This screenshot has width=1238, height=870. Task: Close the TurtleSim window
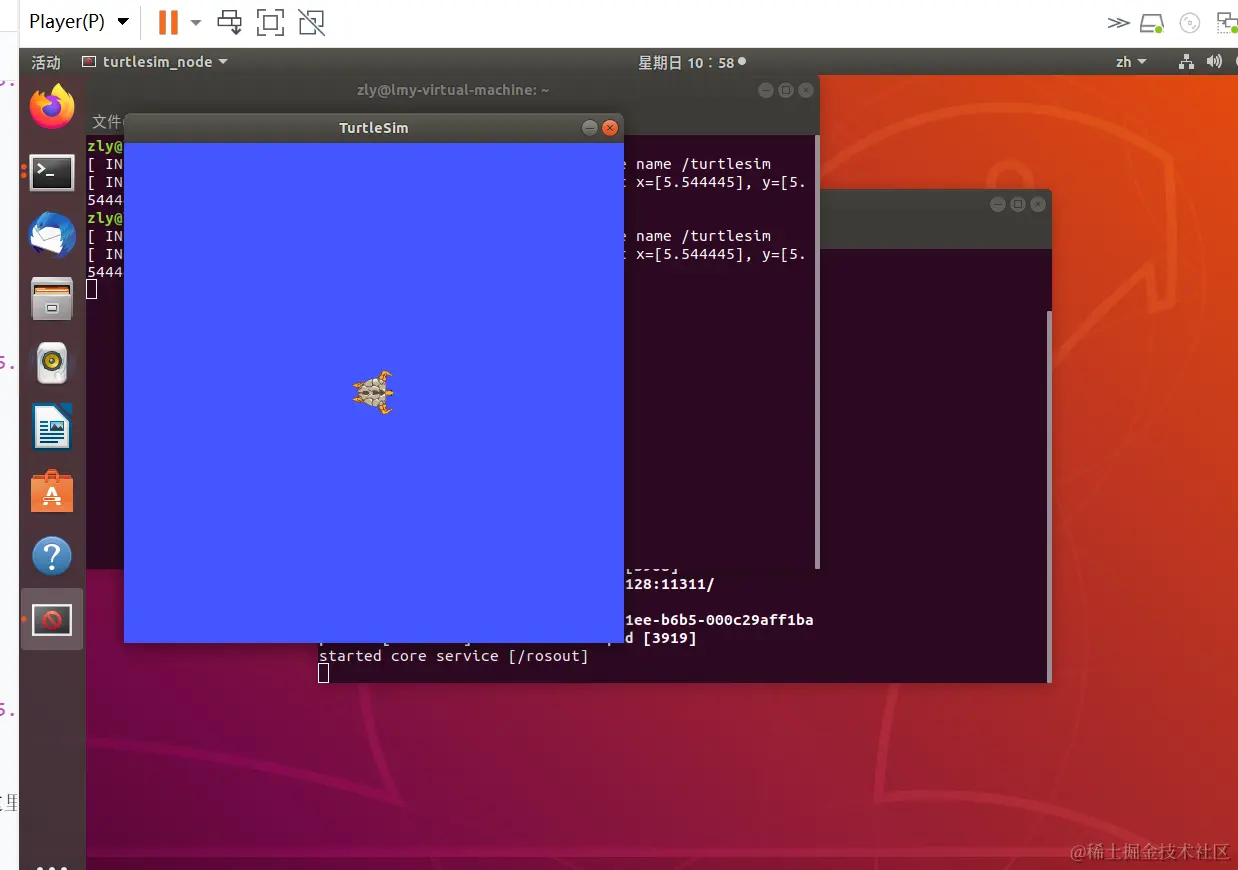point(610,128)
